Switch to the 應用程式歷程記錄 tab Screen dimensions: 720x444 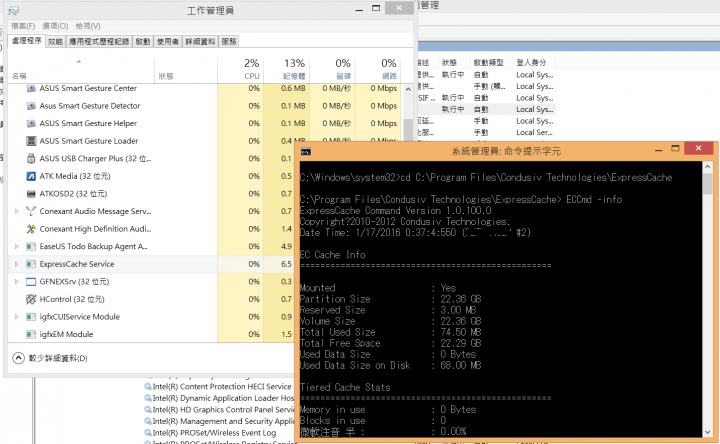point(99,41)
